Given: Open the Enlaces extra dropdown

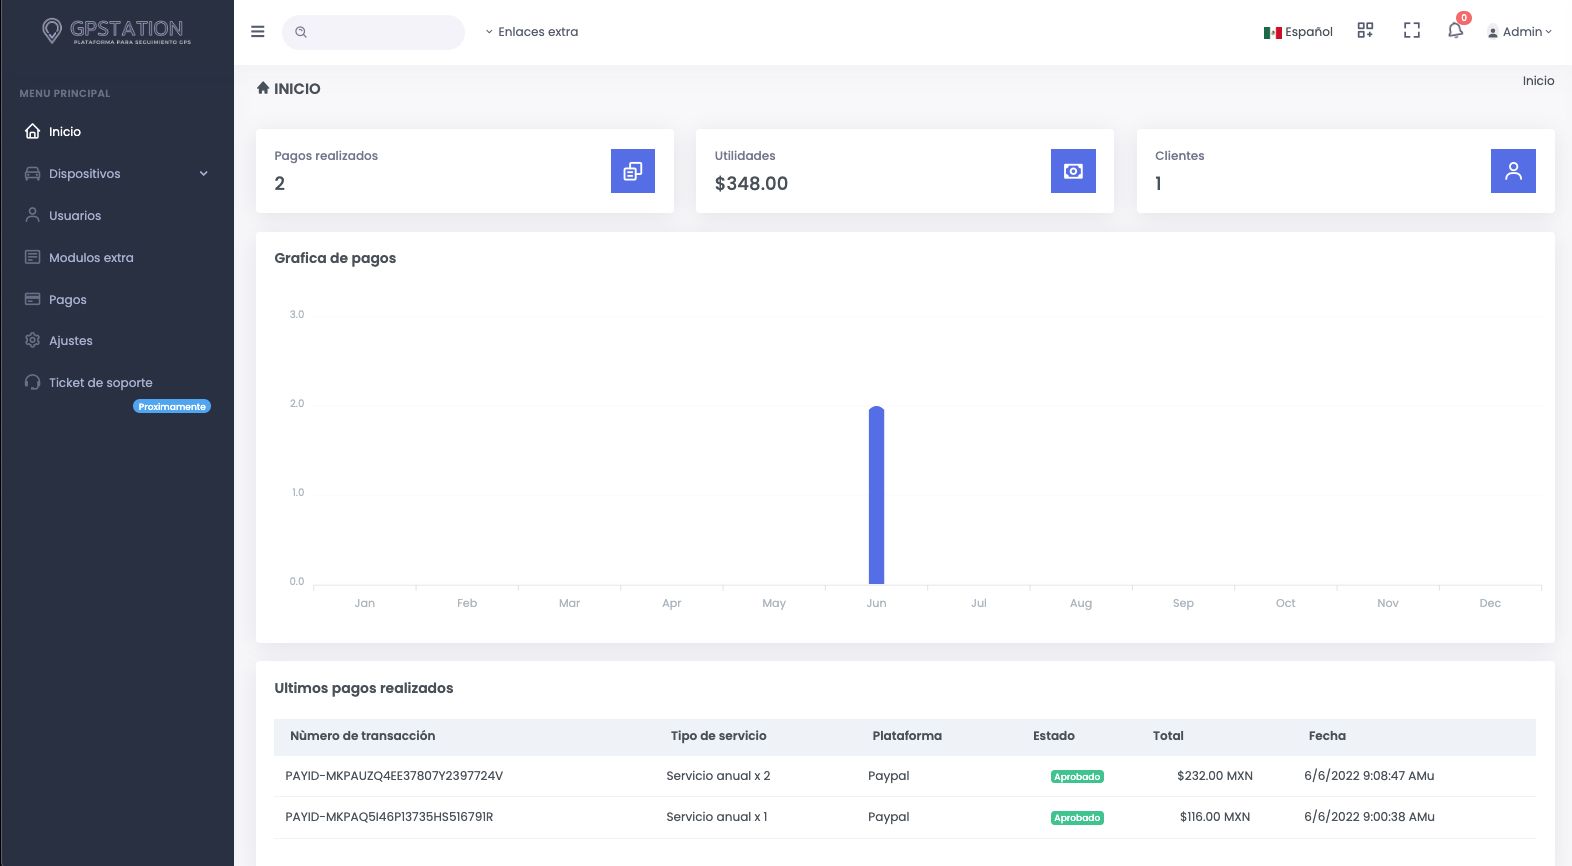Looking at the screenshot, I should [532, 32].
